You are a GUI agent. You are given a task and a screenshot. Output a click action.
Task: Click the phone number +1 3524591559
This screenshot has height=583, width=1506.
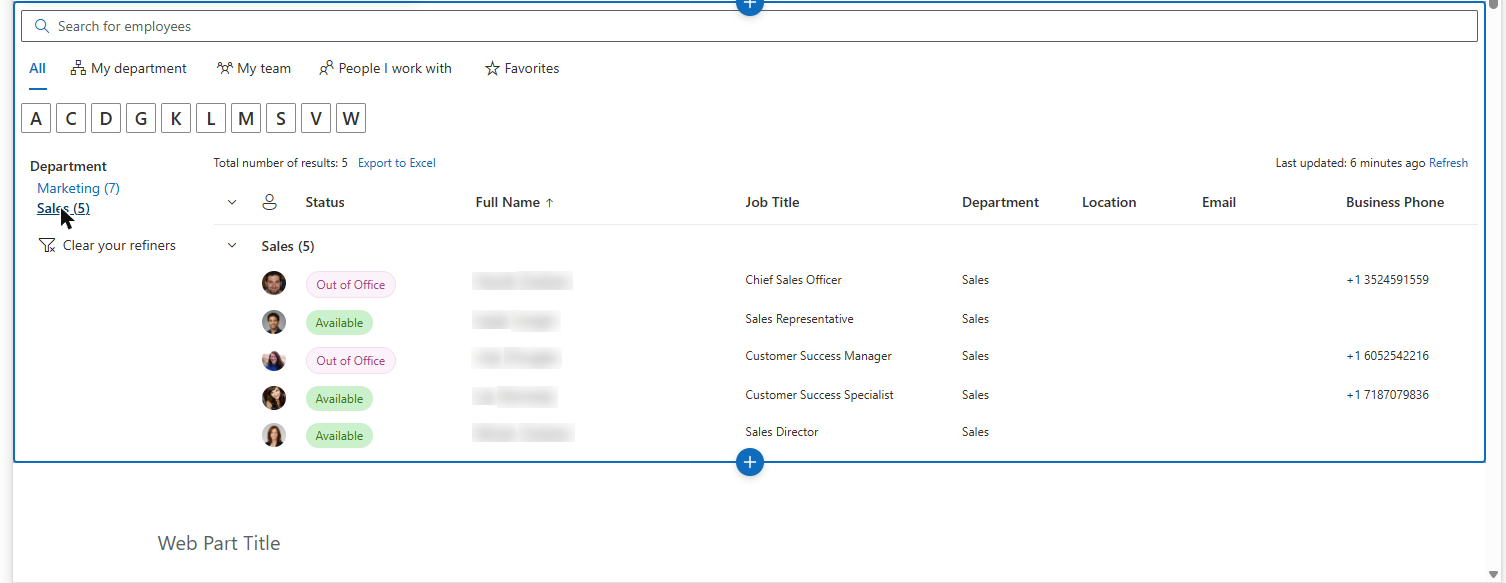(x=1387, y=280)
